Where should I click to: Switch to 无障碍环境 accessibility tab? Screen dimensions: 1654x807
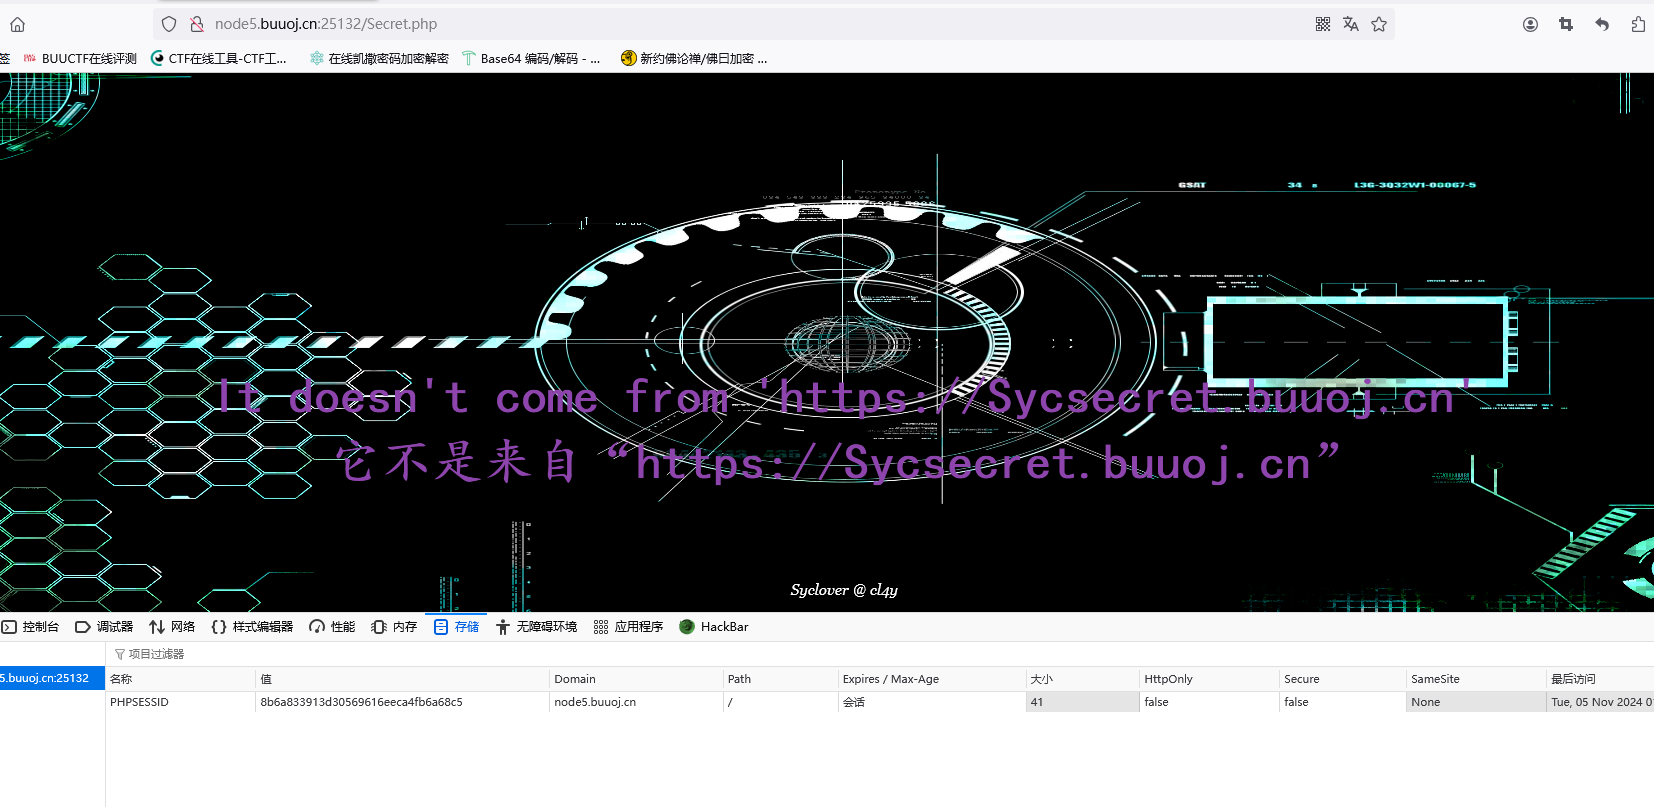536,627
